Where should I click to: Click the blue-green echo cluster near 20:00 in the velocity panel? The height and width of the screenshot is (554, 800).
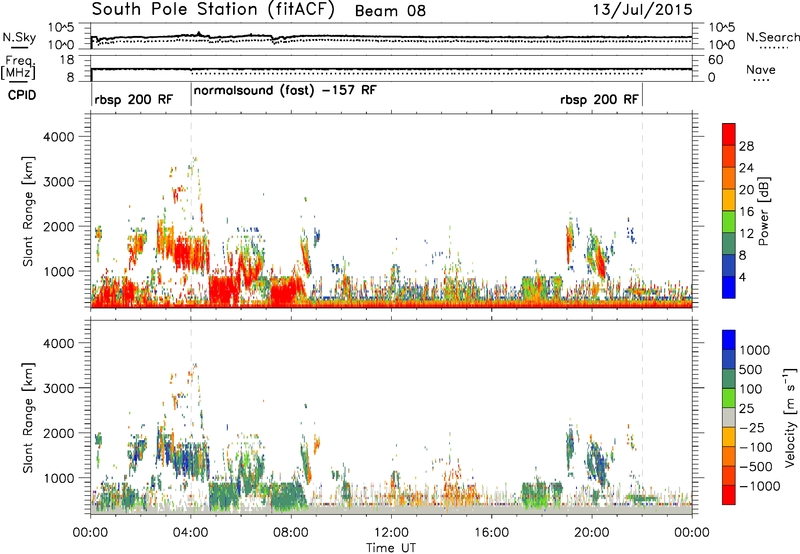[x=597, y=462]
